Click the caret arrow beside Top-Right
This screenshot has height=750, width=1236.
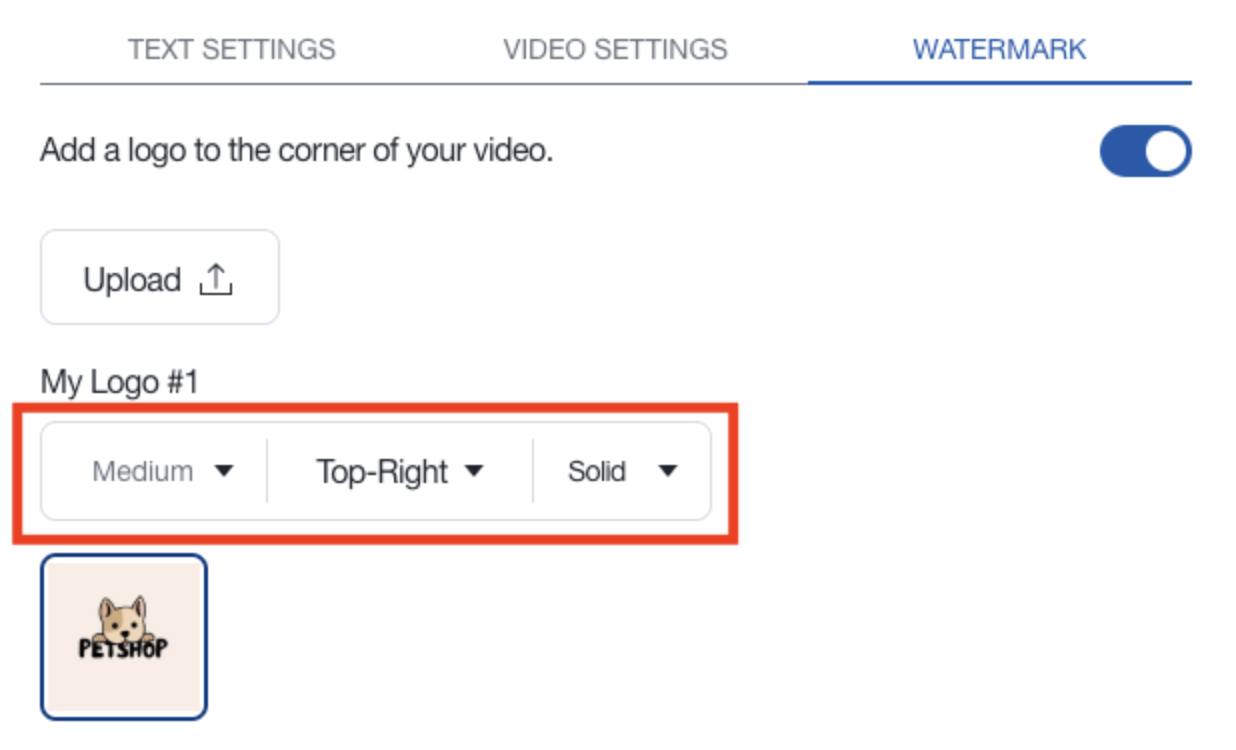coord(474,471)
